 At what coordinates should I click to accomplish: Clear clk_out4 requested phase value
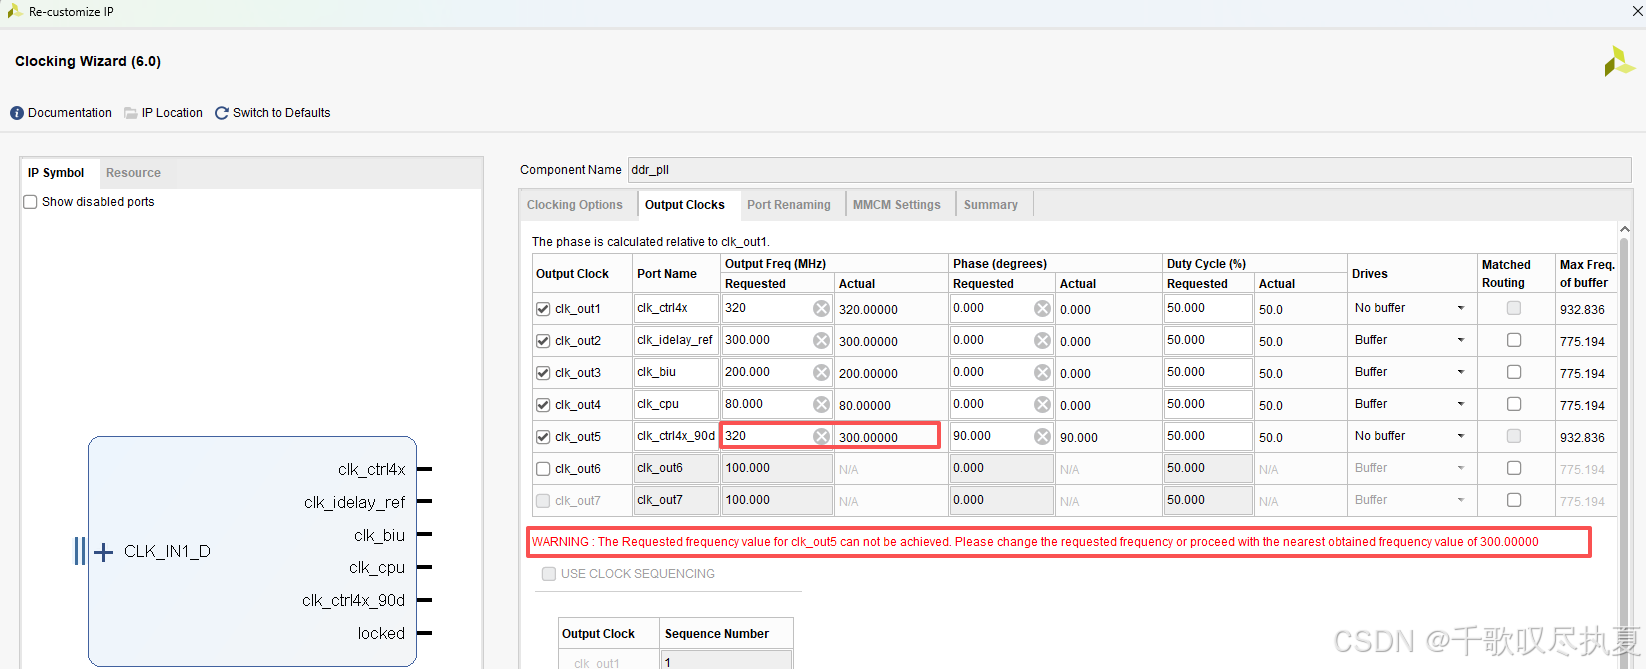tap(1042, 405)
